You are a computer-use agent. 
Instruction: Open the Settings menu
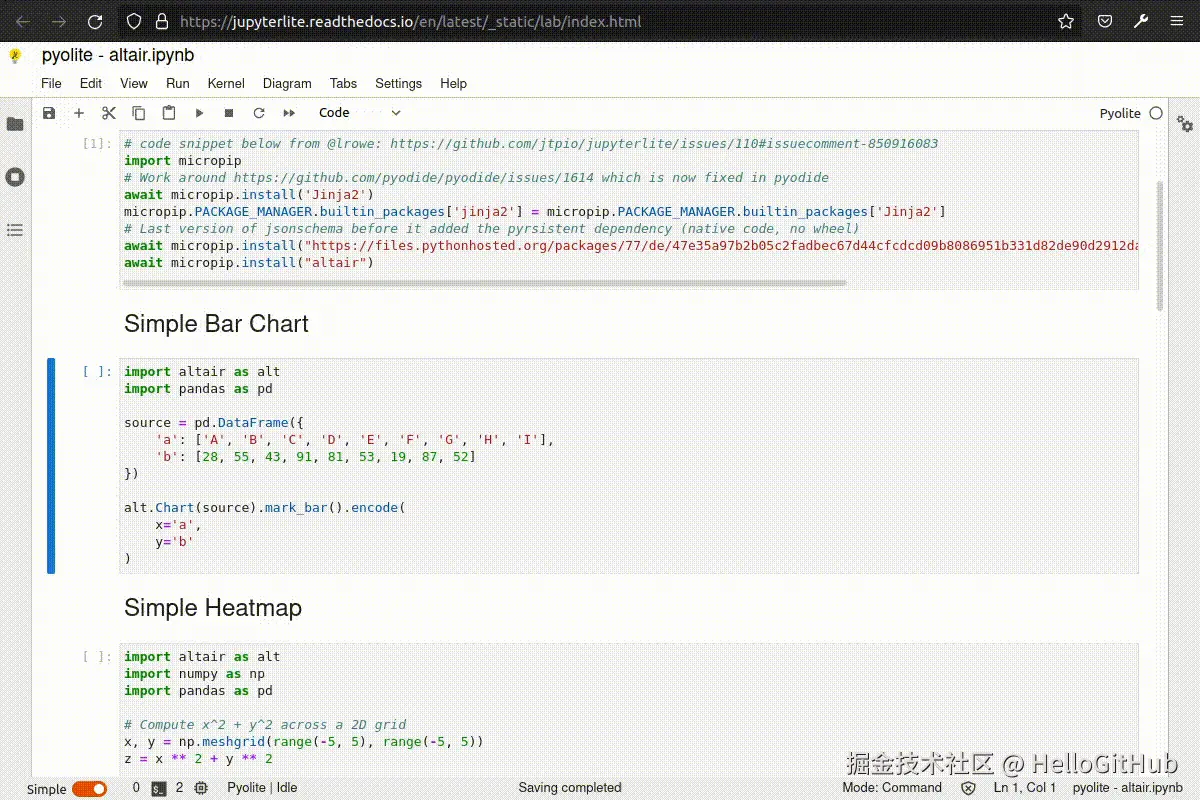point(398,84)
